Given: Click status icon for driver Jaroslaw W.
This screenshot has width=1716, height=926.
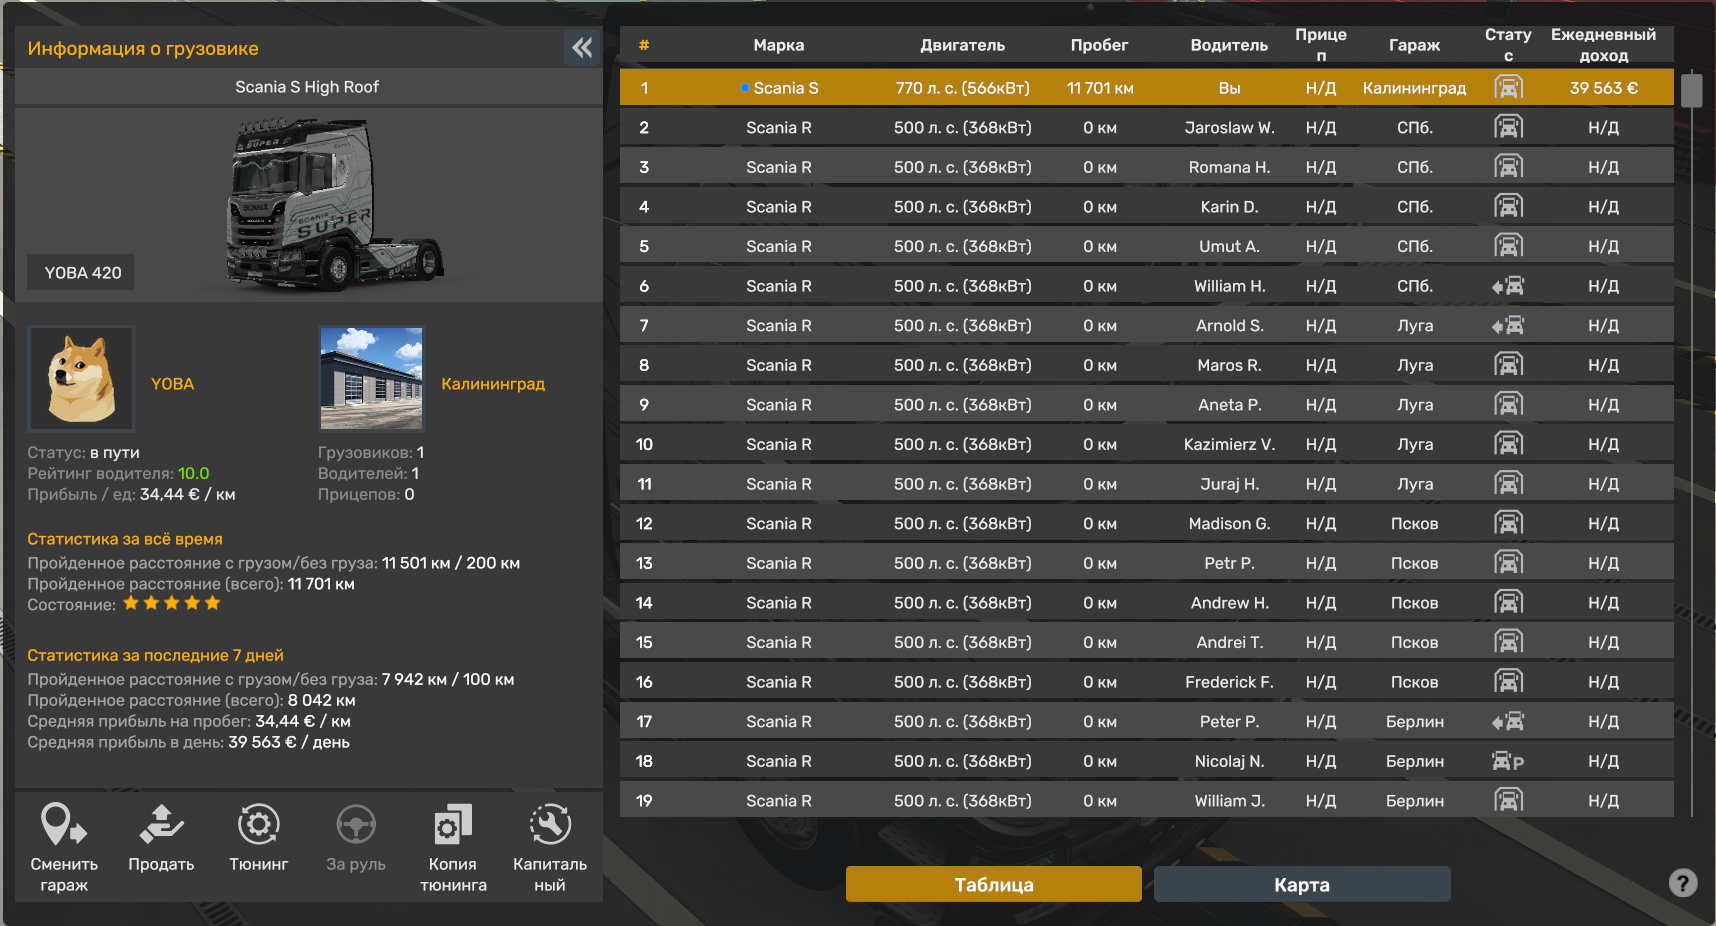Looking at the screenshot, I should click(x=1508, y=127).
